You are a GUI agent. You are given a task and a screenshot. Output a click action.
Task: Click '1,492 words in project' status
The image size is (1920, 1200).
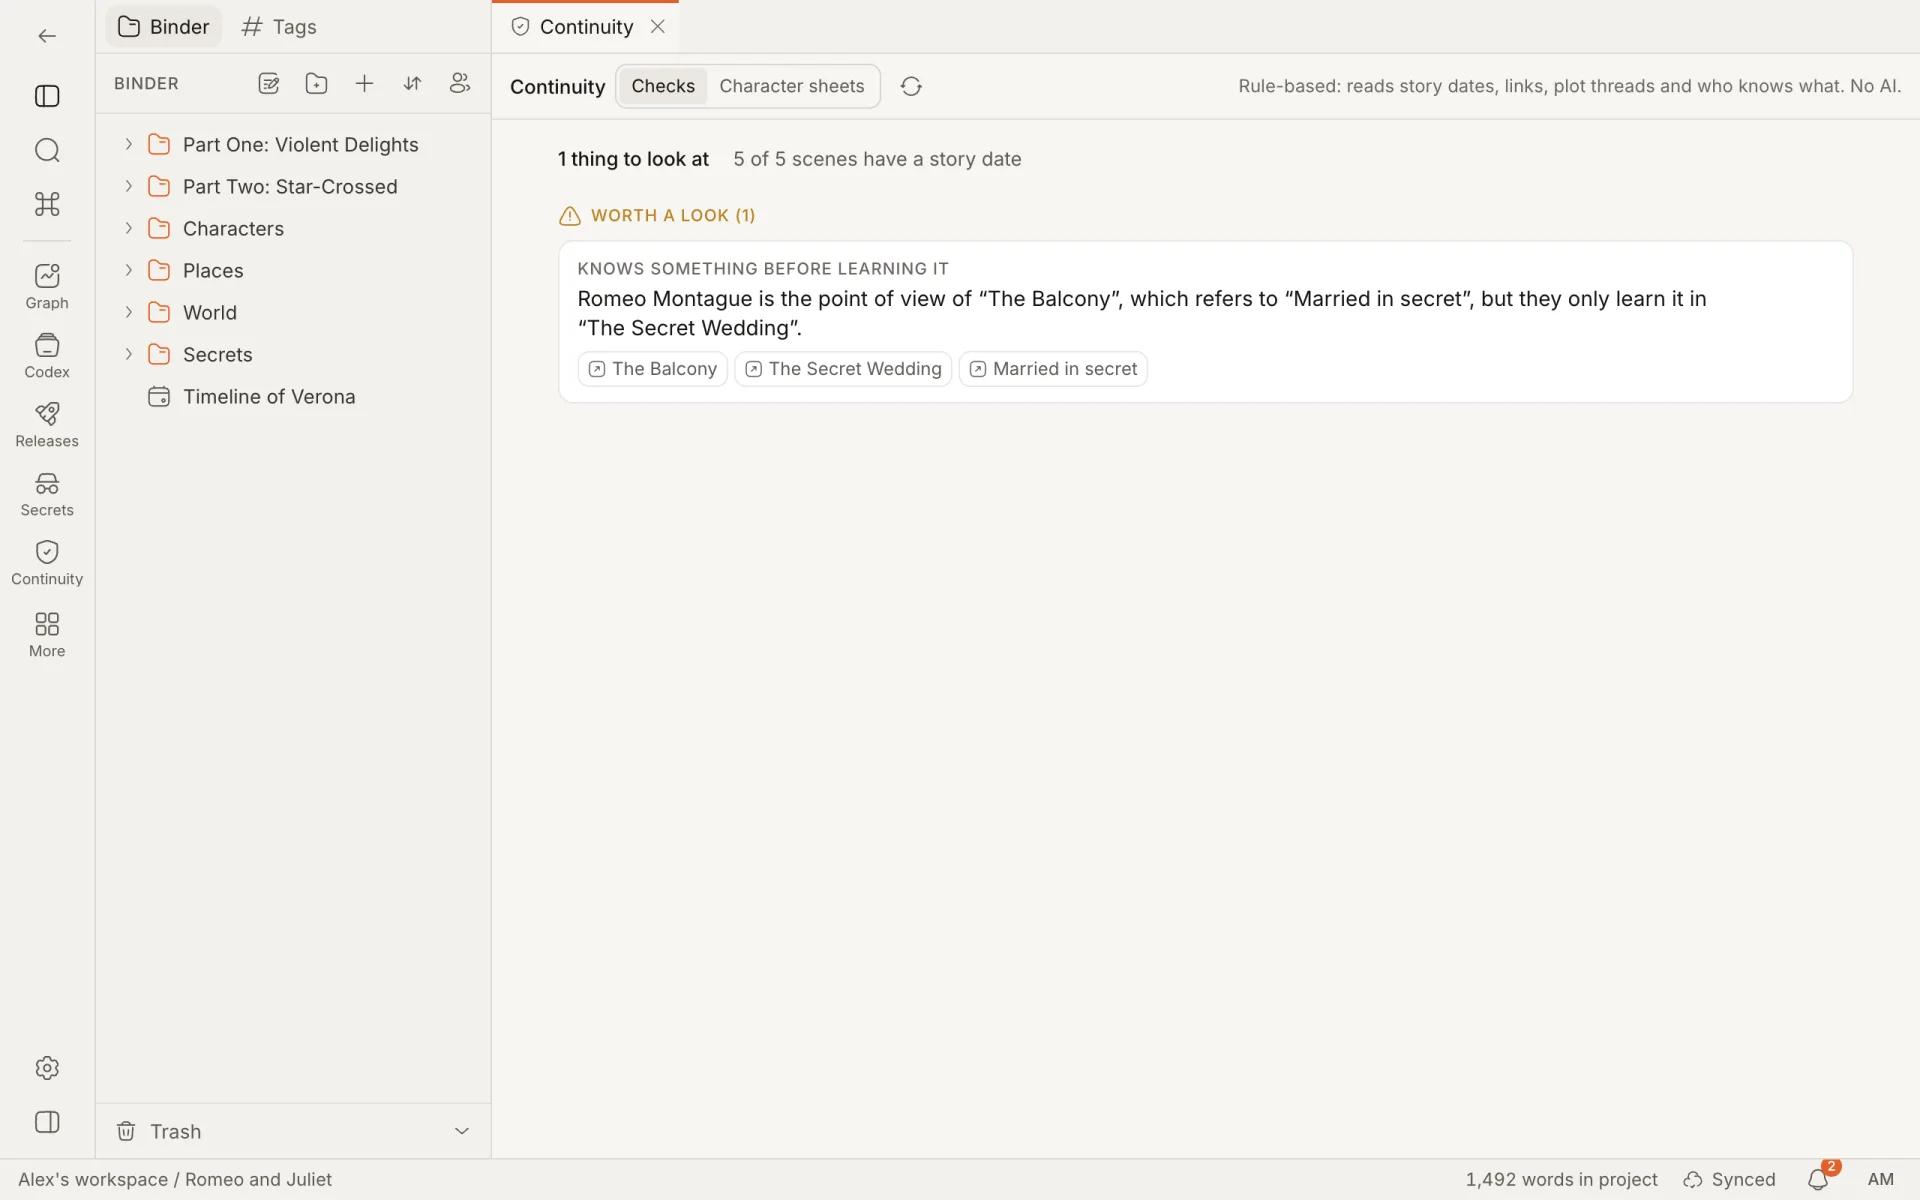click(1561, 1180)
